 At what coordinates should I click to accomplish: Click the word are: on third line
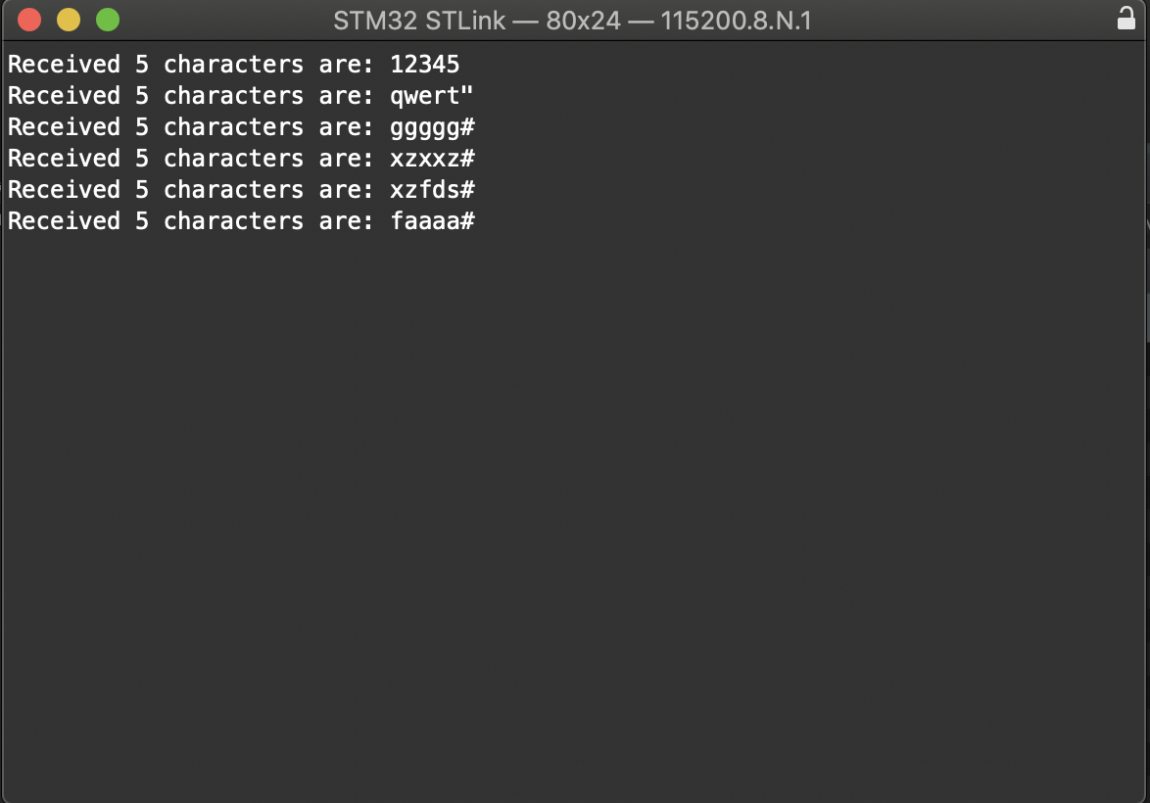pos(346,127)
